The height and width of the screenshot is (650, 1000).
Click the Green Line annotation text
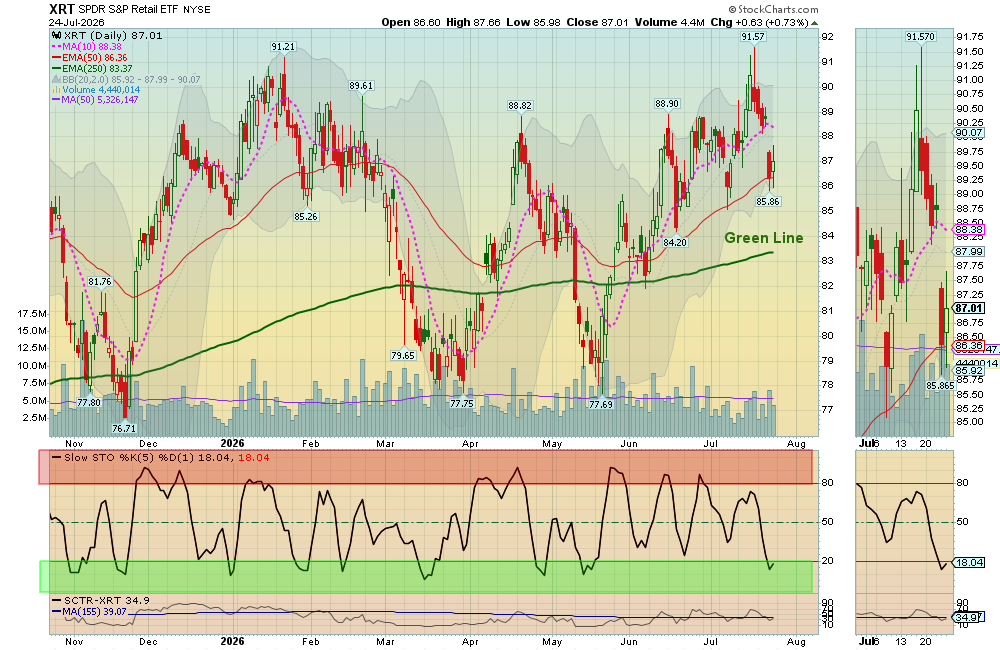(x=763, y=238)
